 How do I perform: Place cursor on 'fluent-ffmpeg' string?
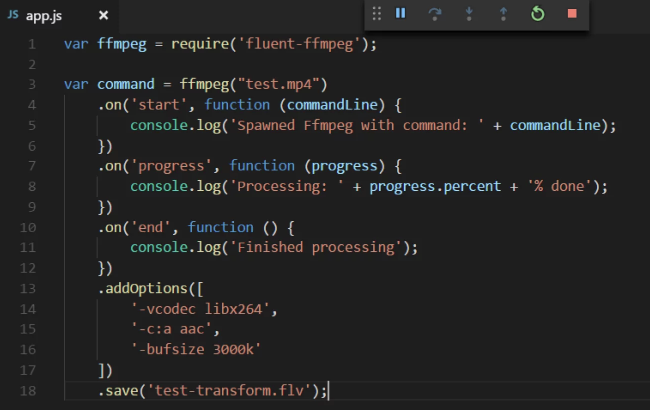299,44
